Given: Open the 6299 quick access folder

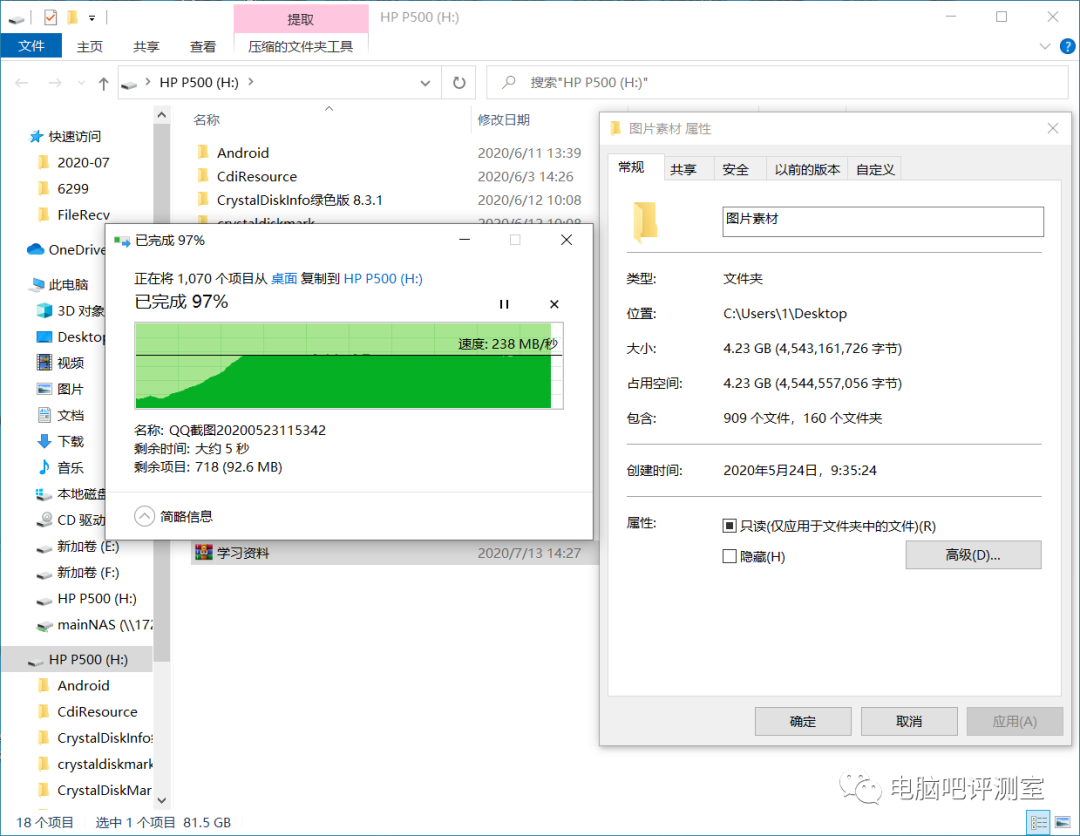Looking at the screenshot, I should (x=72, y=189).
